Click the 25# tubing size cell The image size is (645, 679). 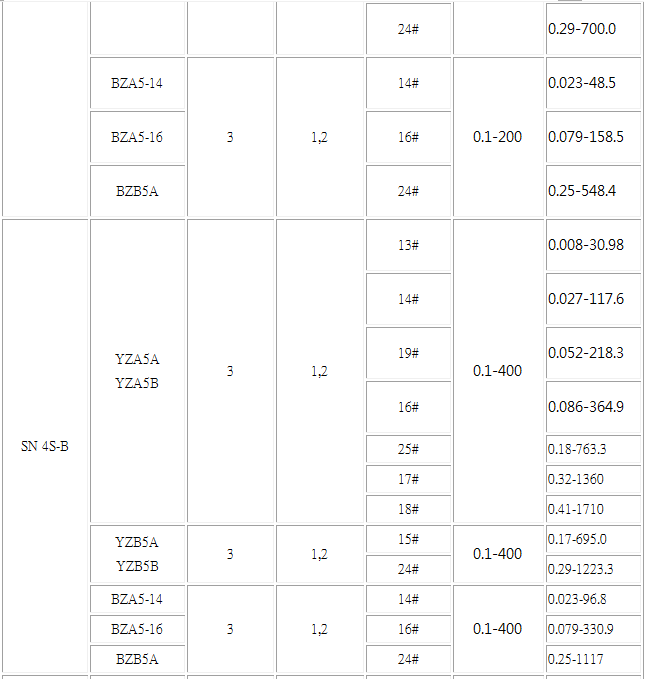tap(408, 449)
